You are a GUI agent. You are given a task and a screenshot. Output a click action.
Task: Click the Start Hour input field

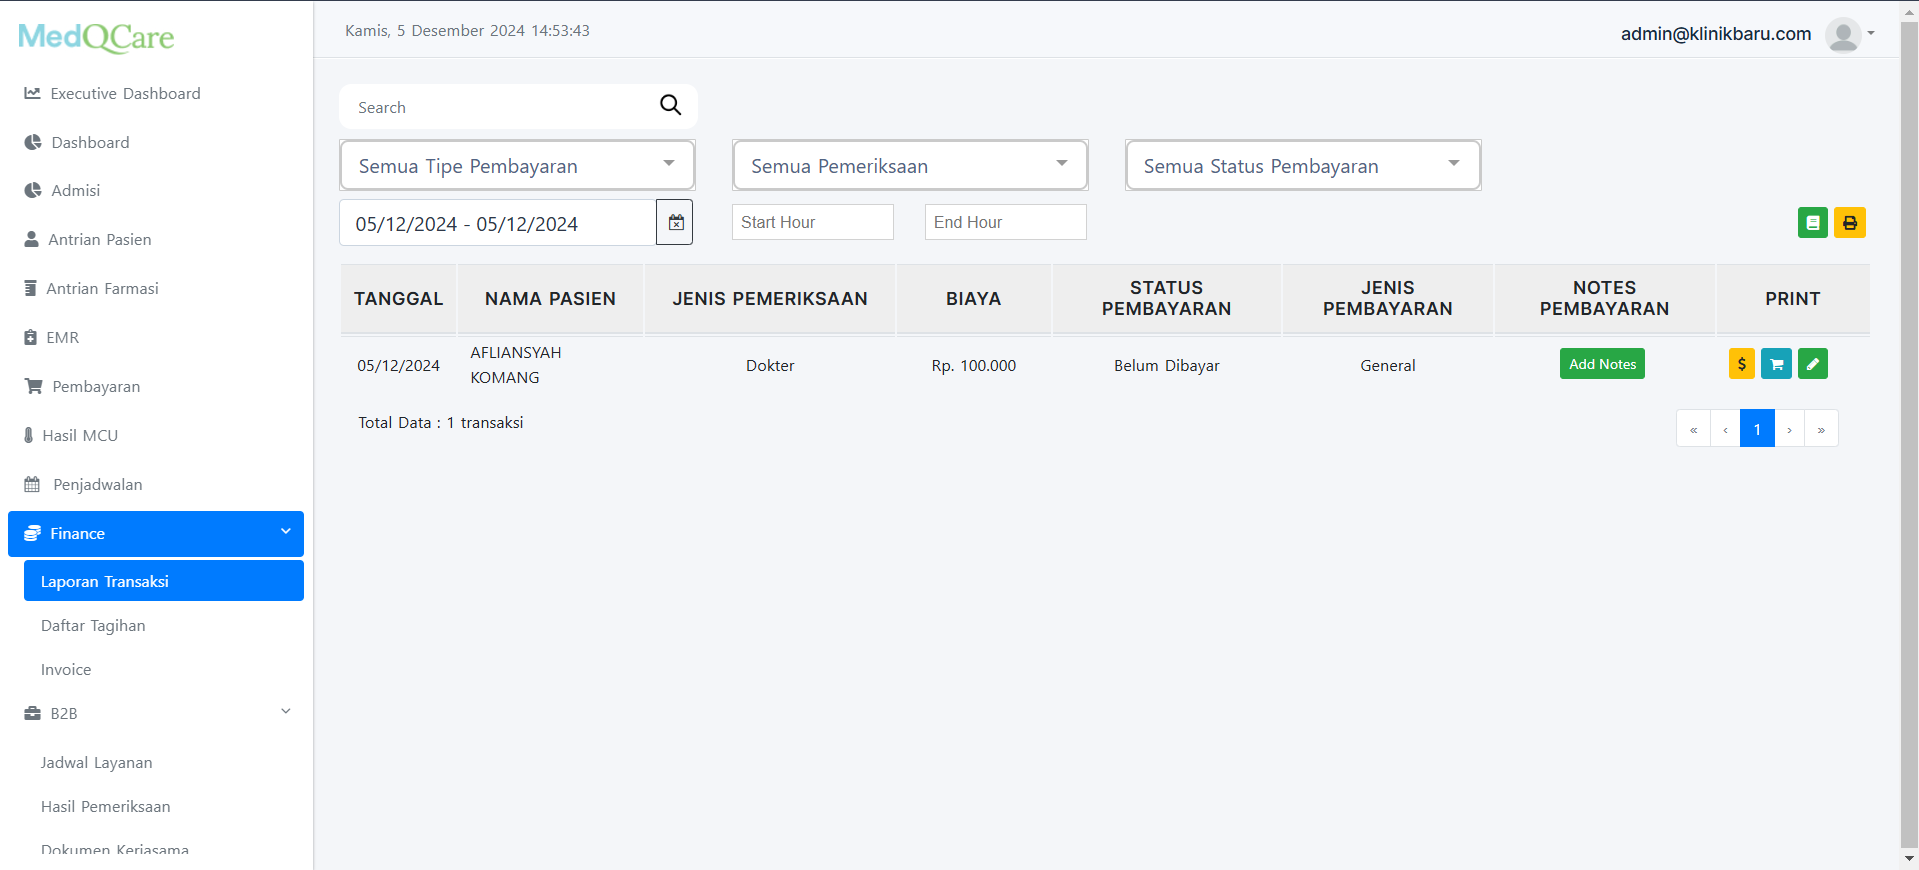pyautogui.click(x=812, y=222)
